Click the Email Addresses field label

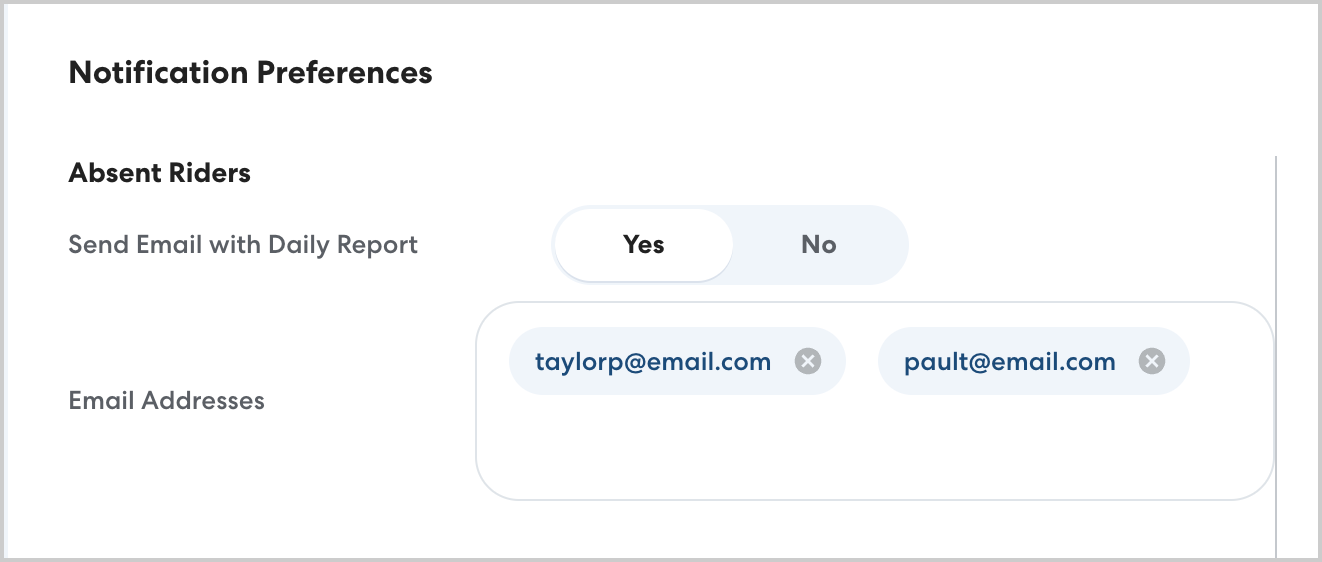(x=166, y=401)
